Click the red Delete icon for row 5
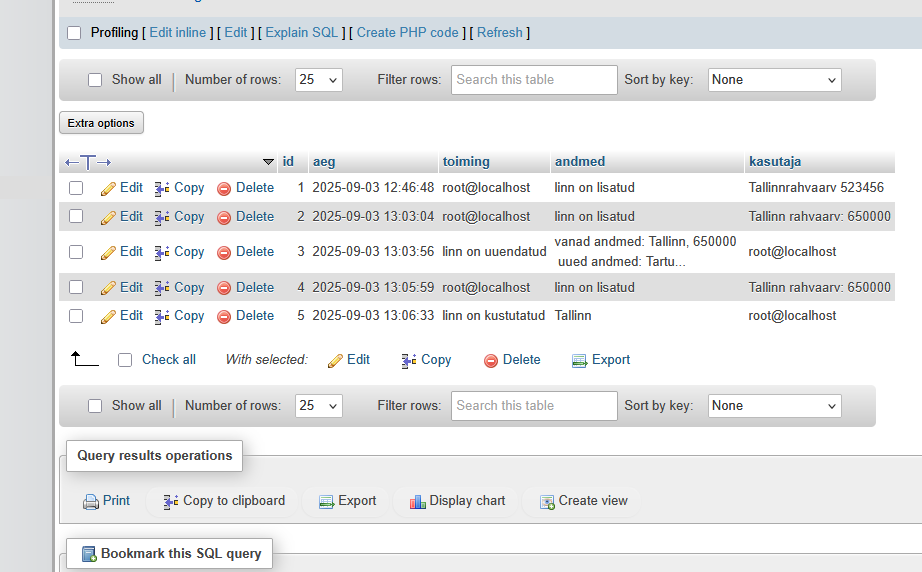Viewport: 922px width, 572px height. pos(224,316)
